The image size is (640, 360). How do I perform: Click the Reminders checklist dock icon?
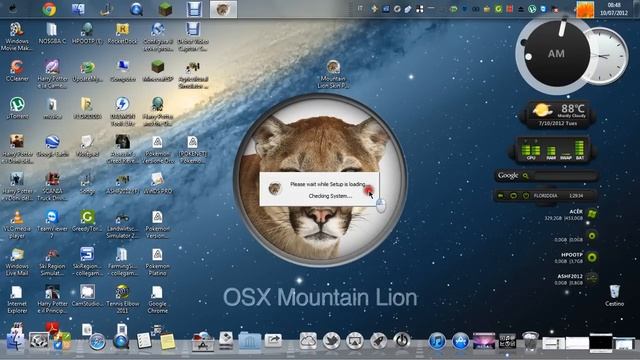click(x=144, y=341)
